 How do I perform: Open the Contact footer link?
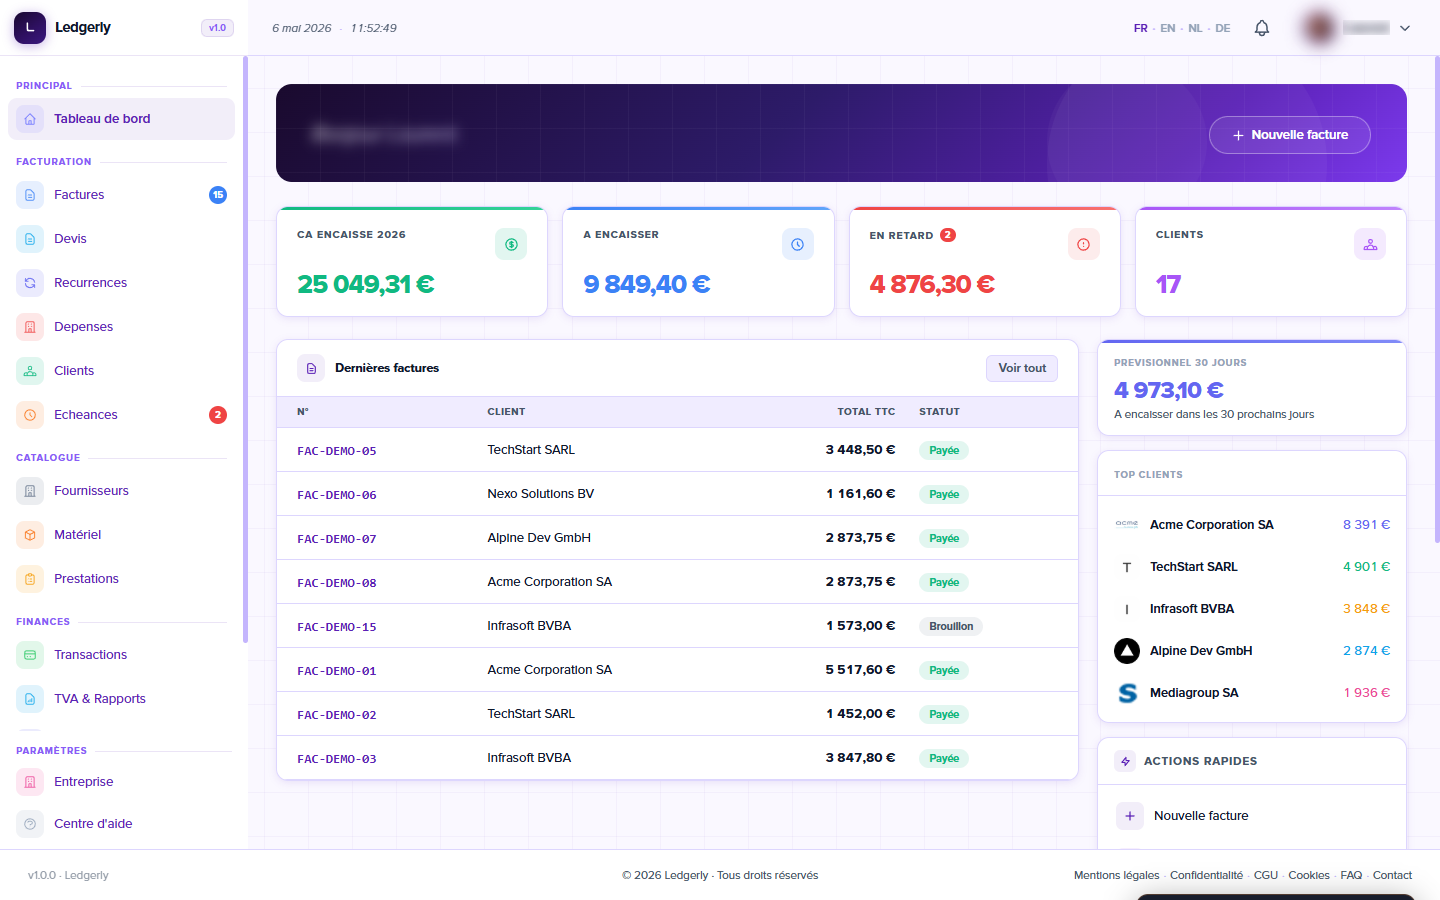coord(1392,875)
